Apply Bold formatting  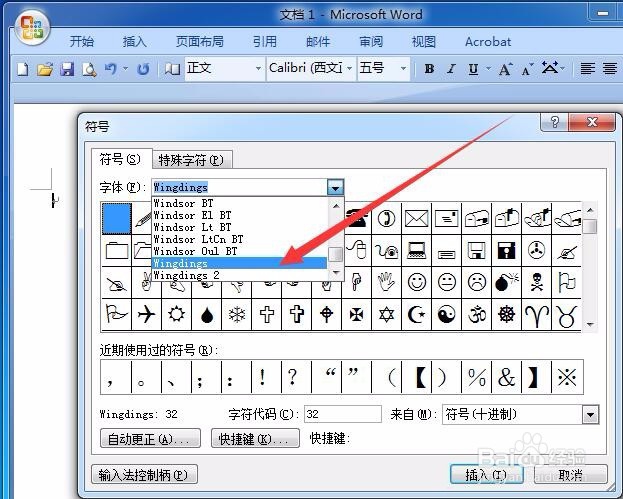coord(429,69)
